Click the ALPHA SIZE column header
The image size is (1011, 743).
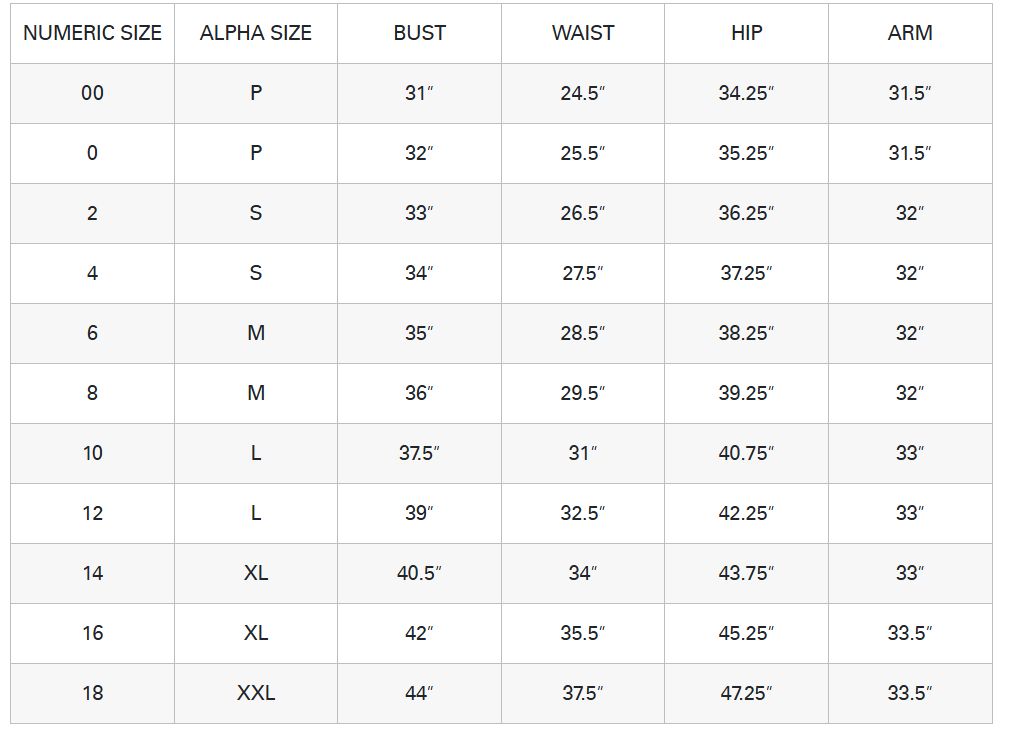[x=256, y=33]
